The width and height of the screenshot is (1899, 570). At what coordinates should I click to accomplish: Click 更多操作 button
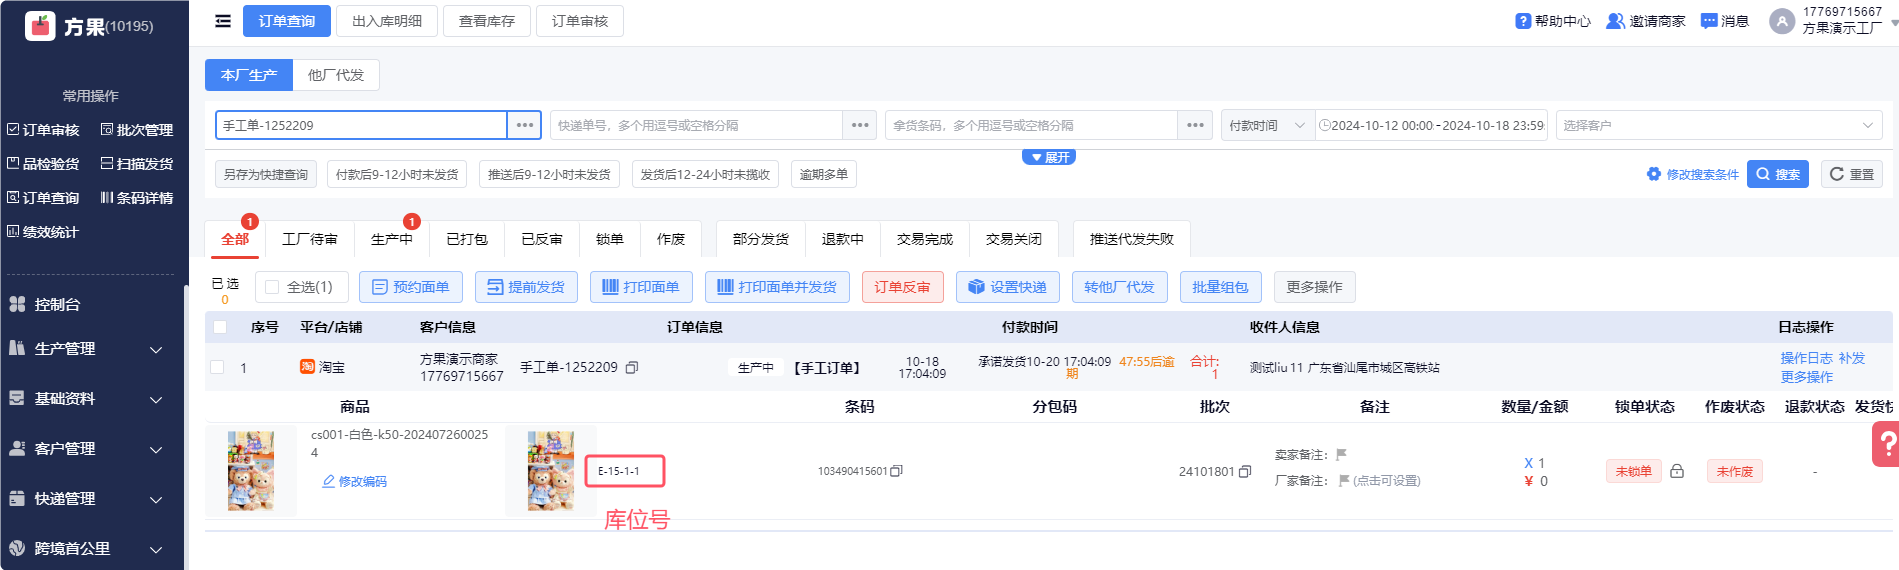tap(1314, 287)
